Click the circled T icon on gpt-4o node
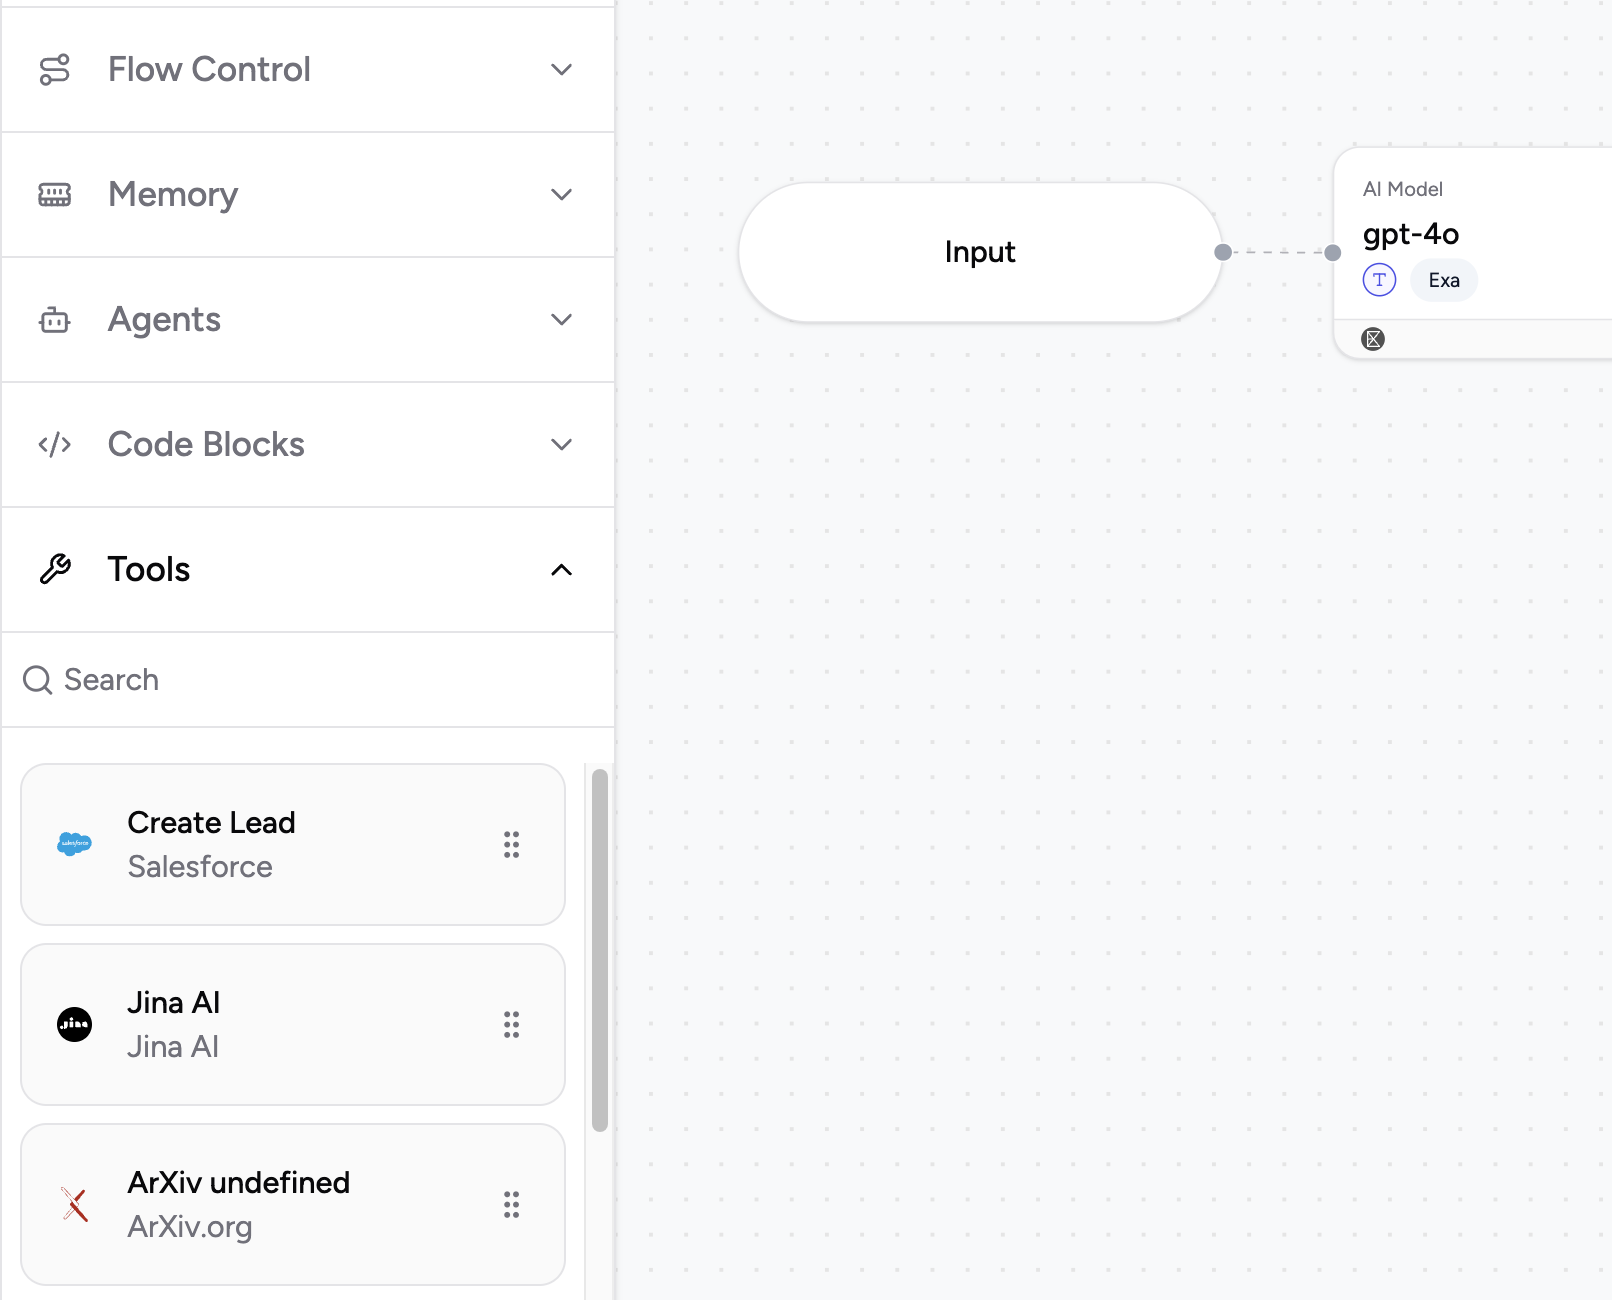1612x1300 pixels. (1379, 280)
